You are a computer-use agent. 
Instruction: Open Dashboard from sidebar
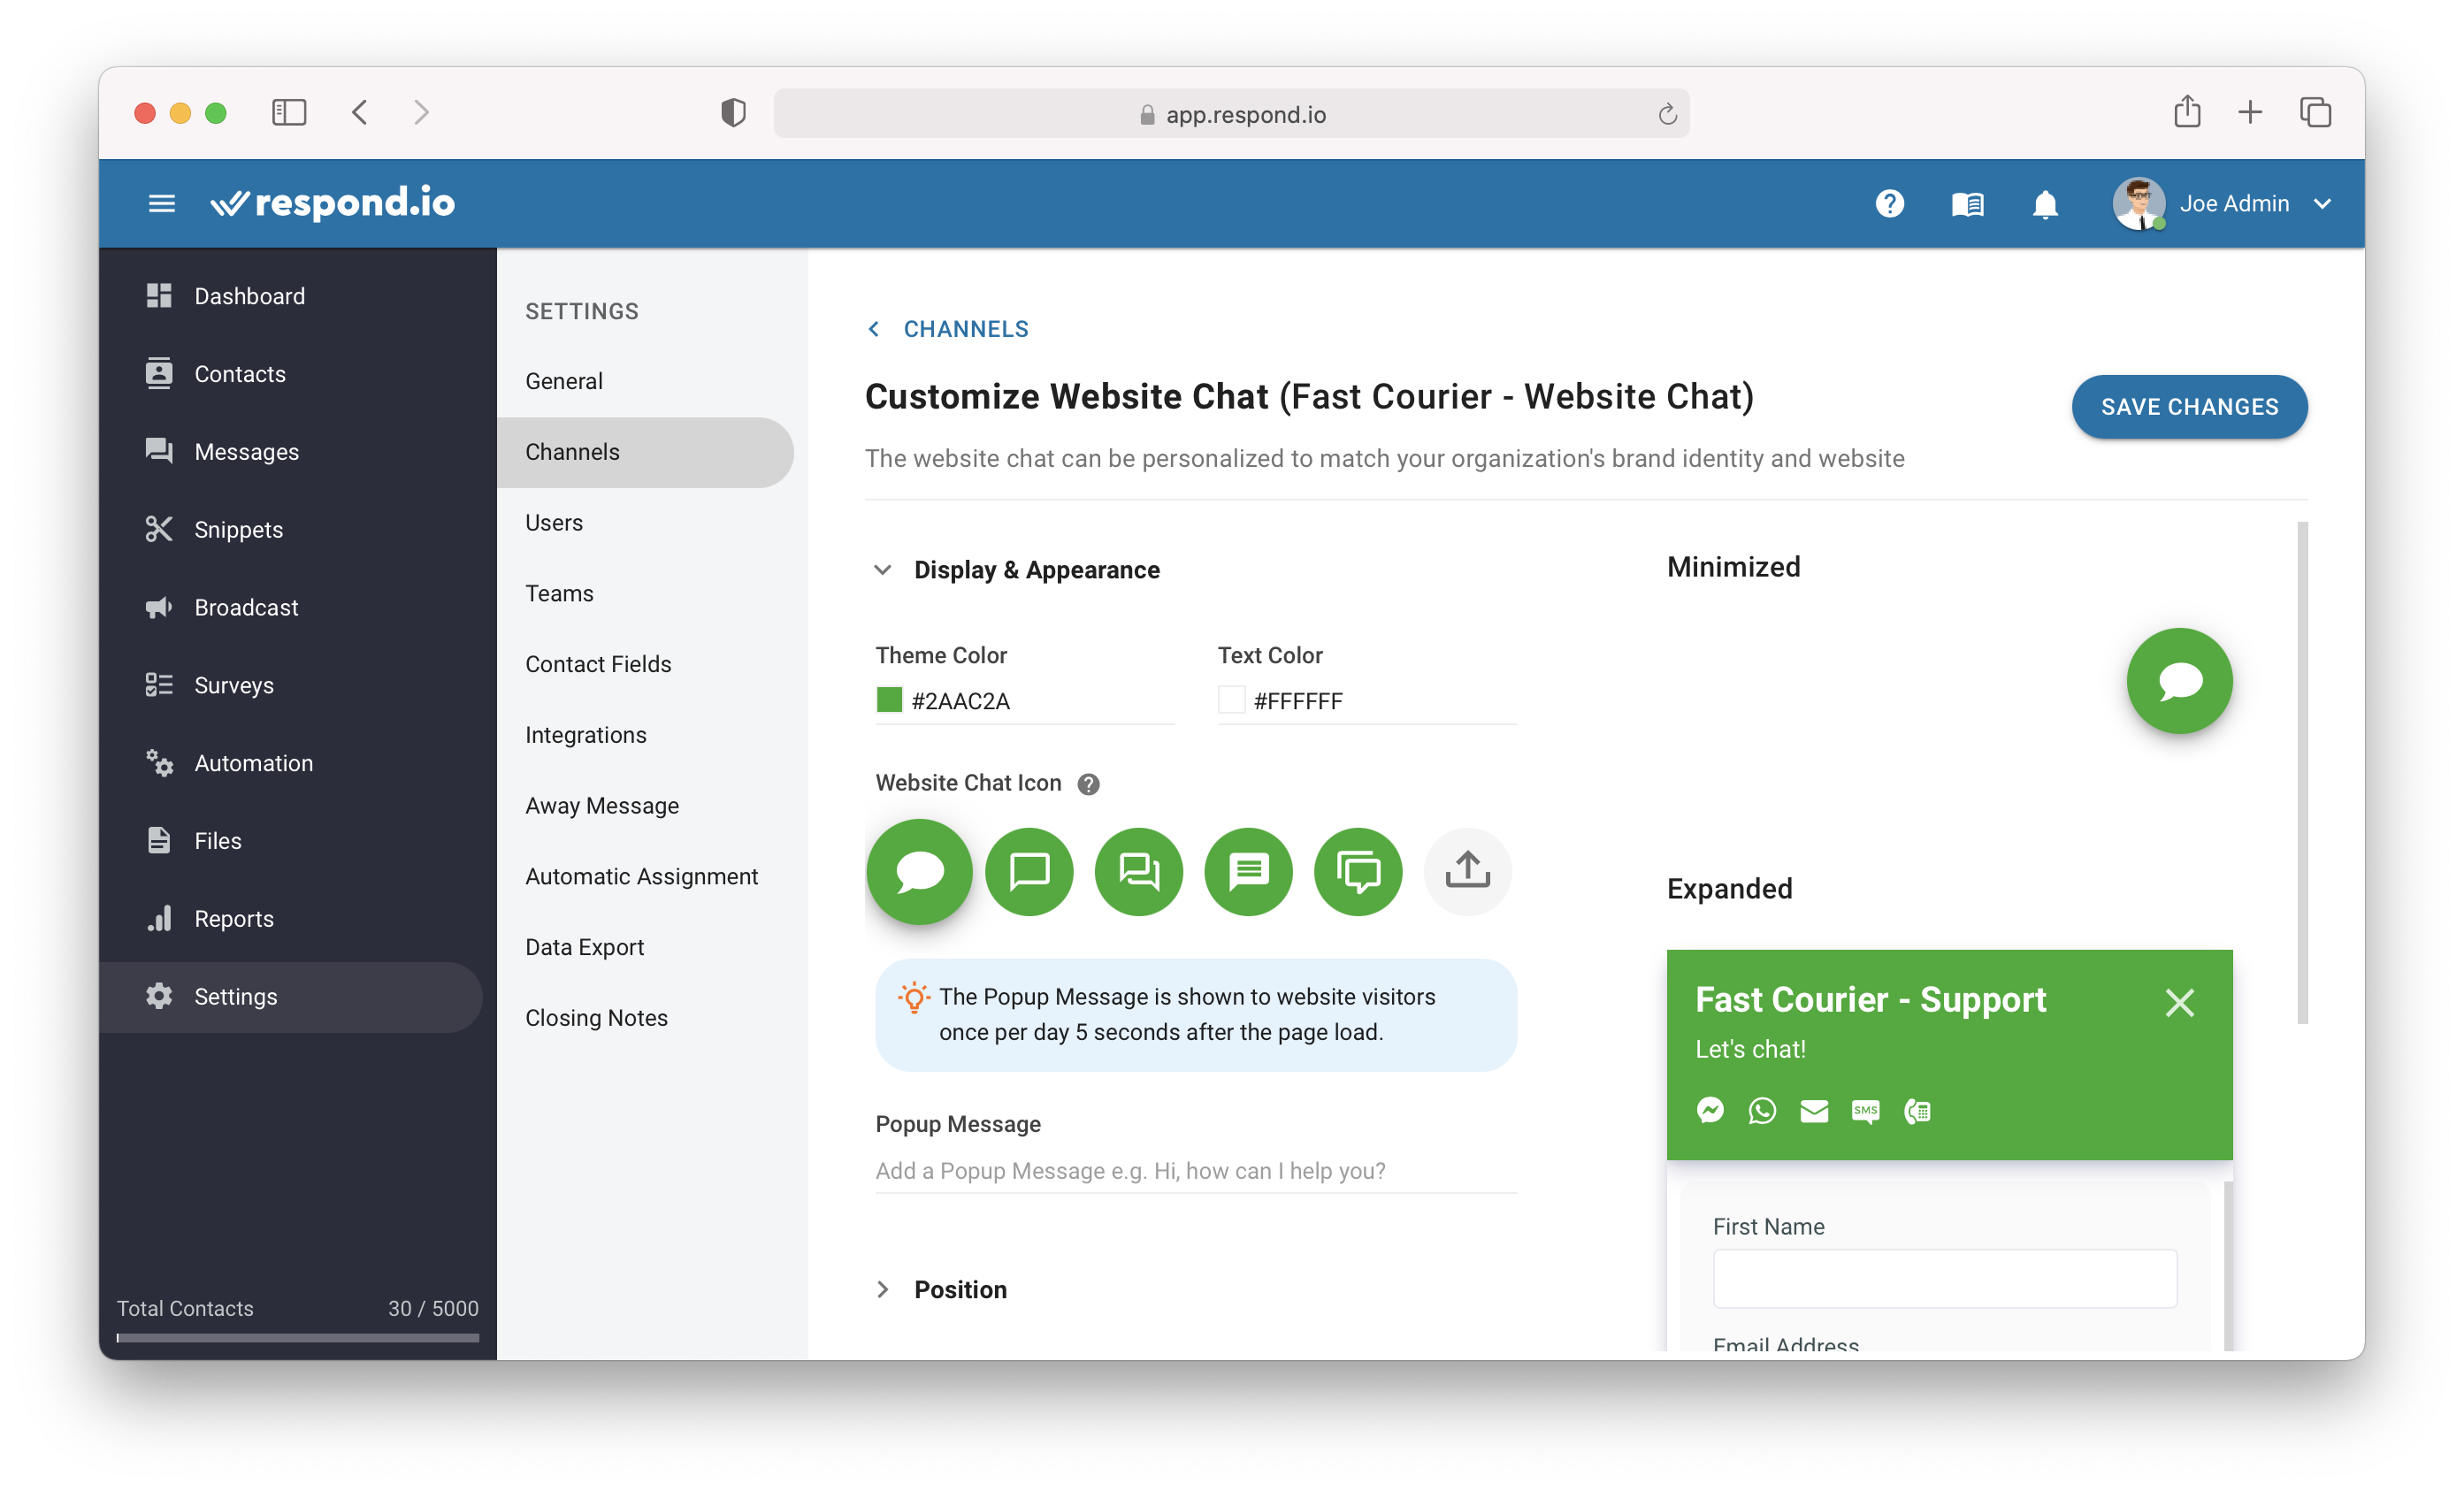click(250, 295)
